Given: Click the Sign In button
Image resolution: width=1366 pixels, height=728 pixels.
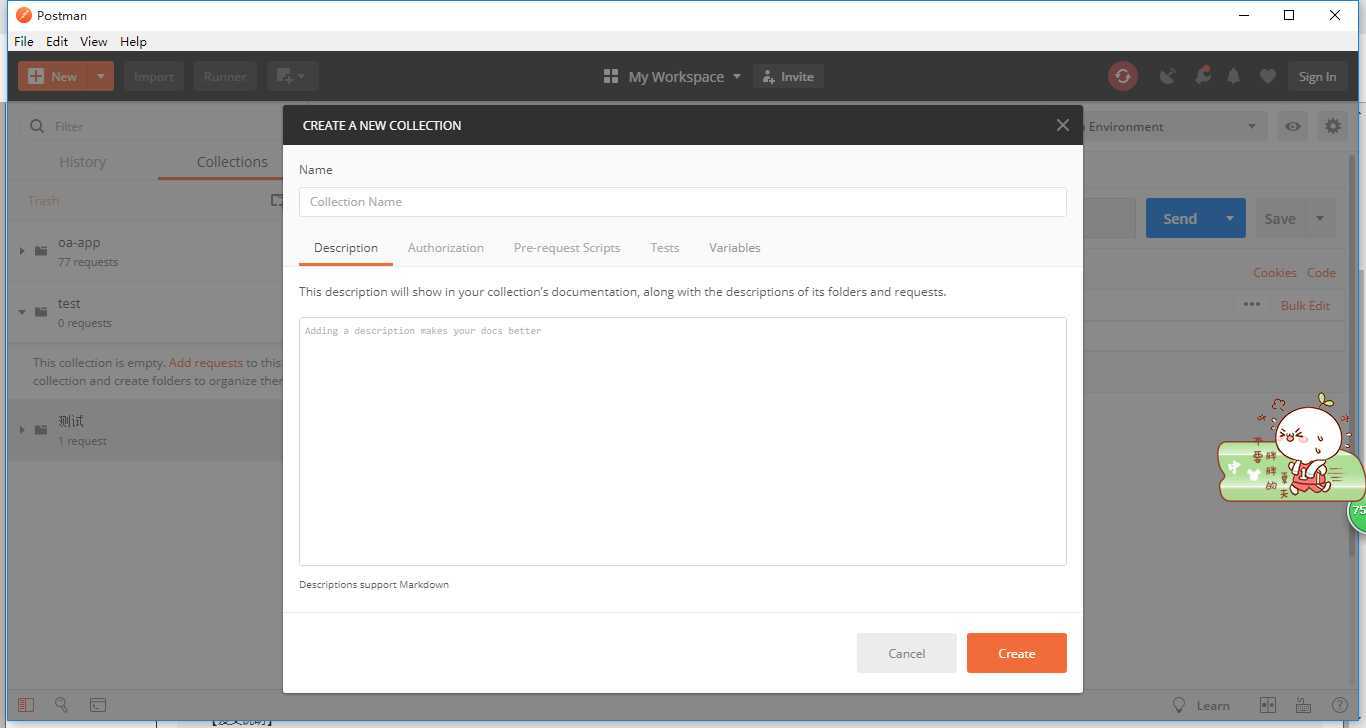Looking at the screenshot, I should [1317, 76].
